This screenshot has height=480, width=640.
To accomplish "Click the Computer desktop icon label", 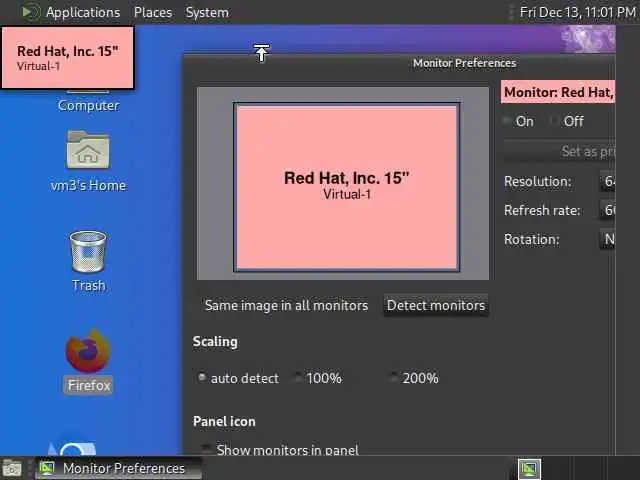I will coord(89,105).
